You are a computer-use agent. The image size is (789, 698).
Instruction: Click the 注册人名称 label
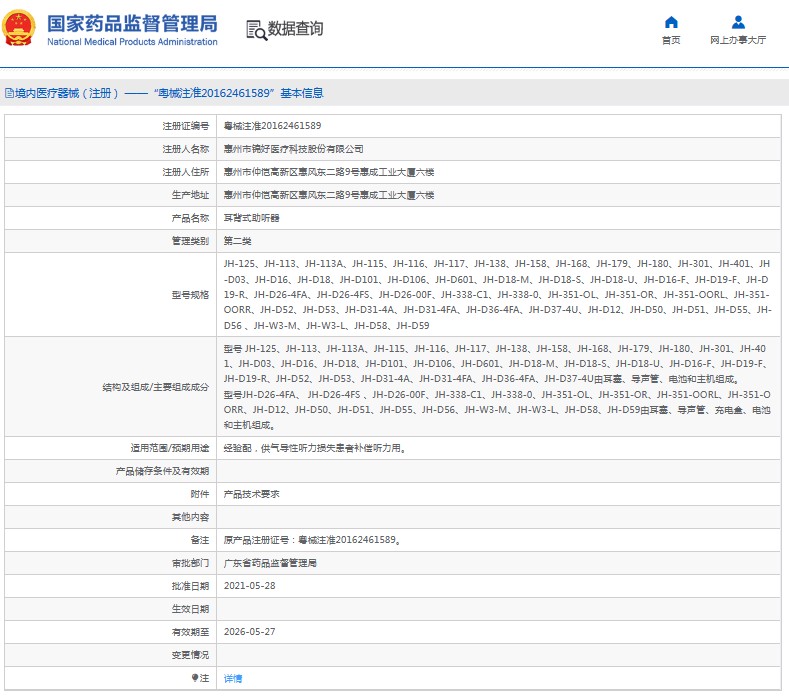pos(186,149)
